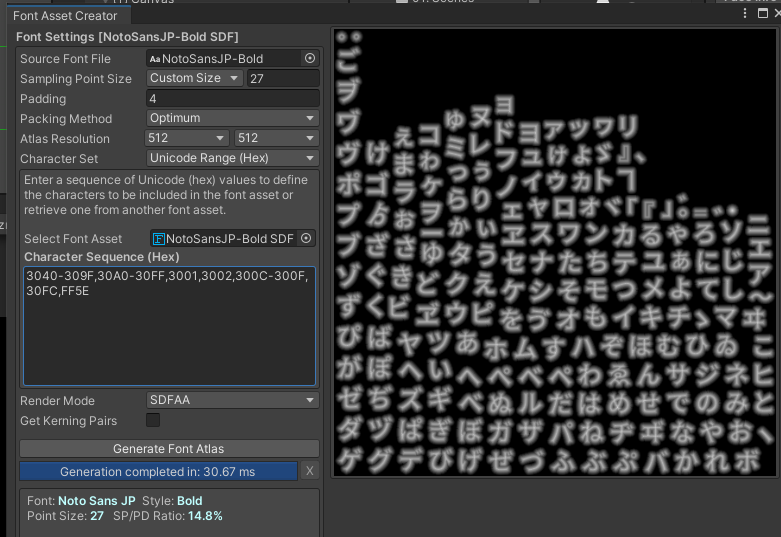781x537 pixels.
Task: Open object picker for Source Font File
Action: 310,58
